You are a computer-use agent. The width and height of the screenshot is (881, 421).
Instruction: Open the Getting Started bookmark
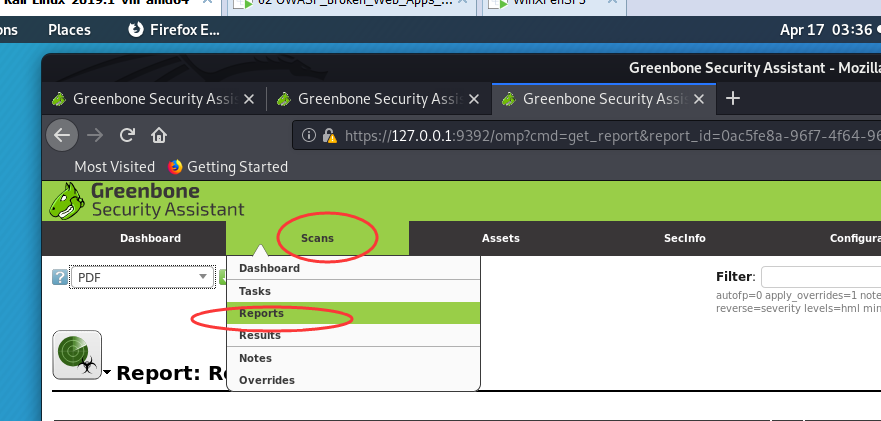(228, 167)
